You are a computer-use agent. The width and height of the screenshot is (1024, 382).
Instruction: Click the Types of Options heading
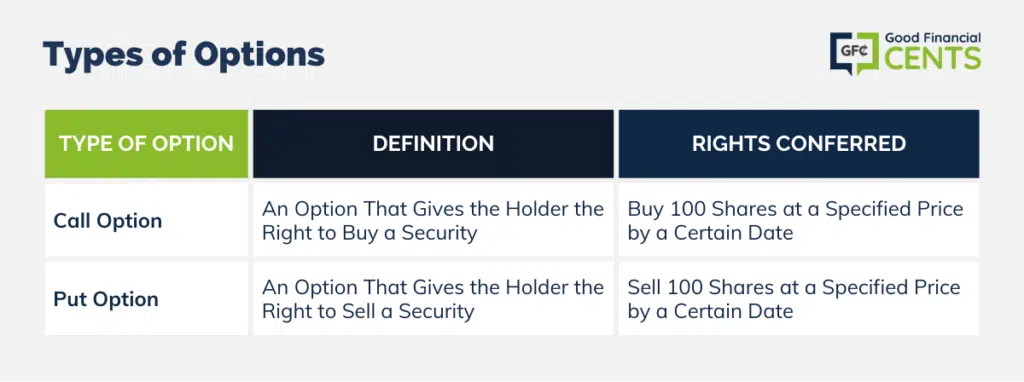184,56
